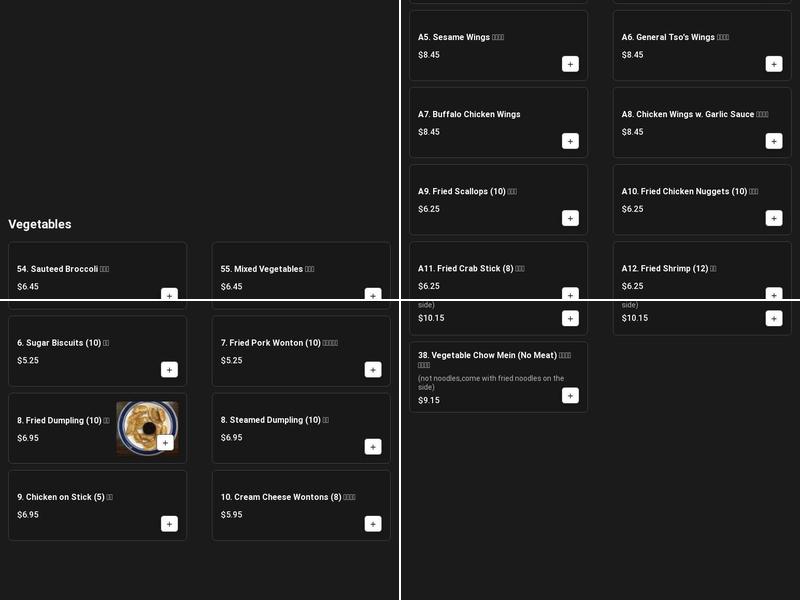The width and height of the screenshot is (800, 600).
Task: Click plus icon over Fried Dumpling photo
Action: pos(165,443)
